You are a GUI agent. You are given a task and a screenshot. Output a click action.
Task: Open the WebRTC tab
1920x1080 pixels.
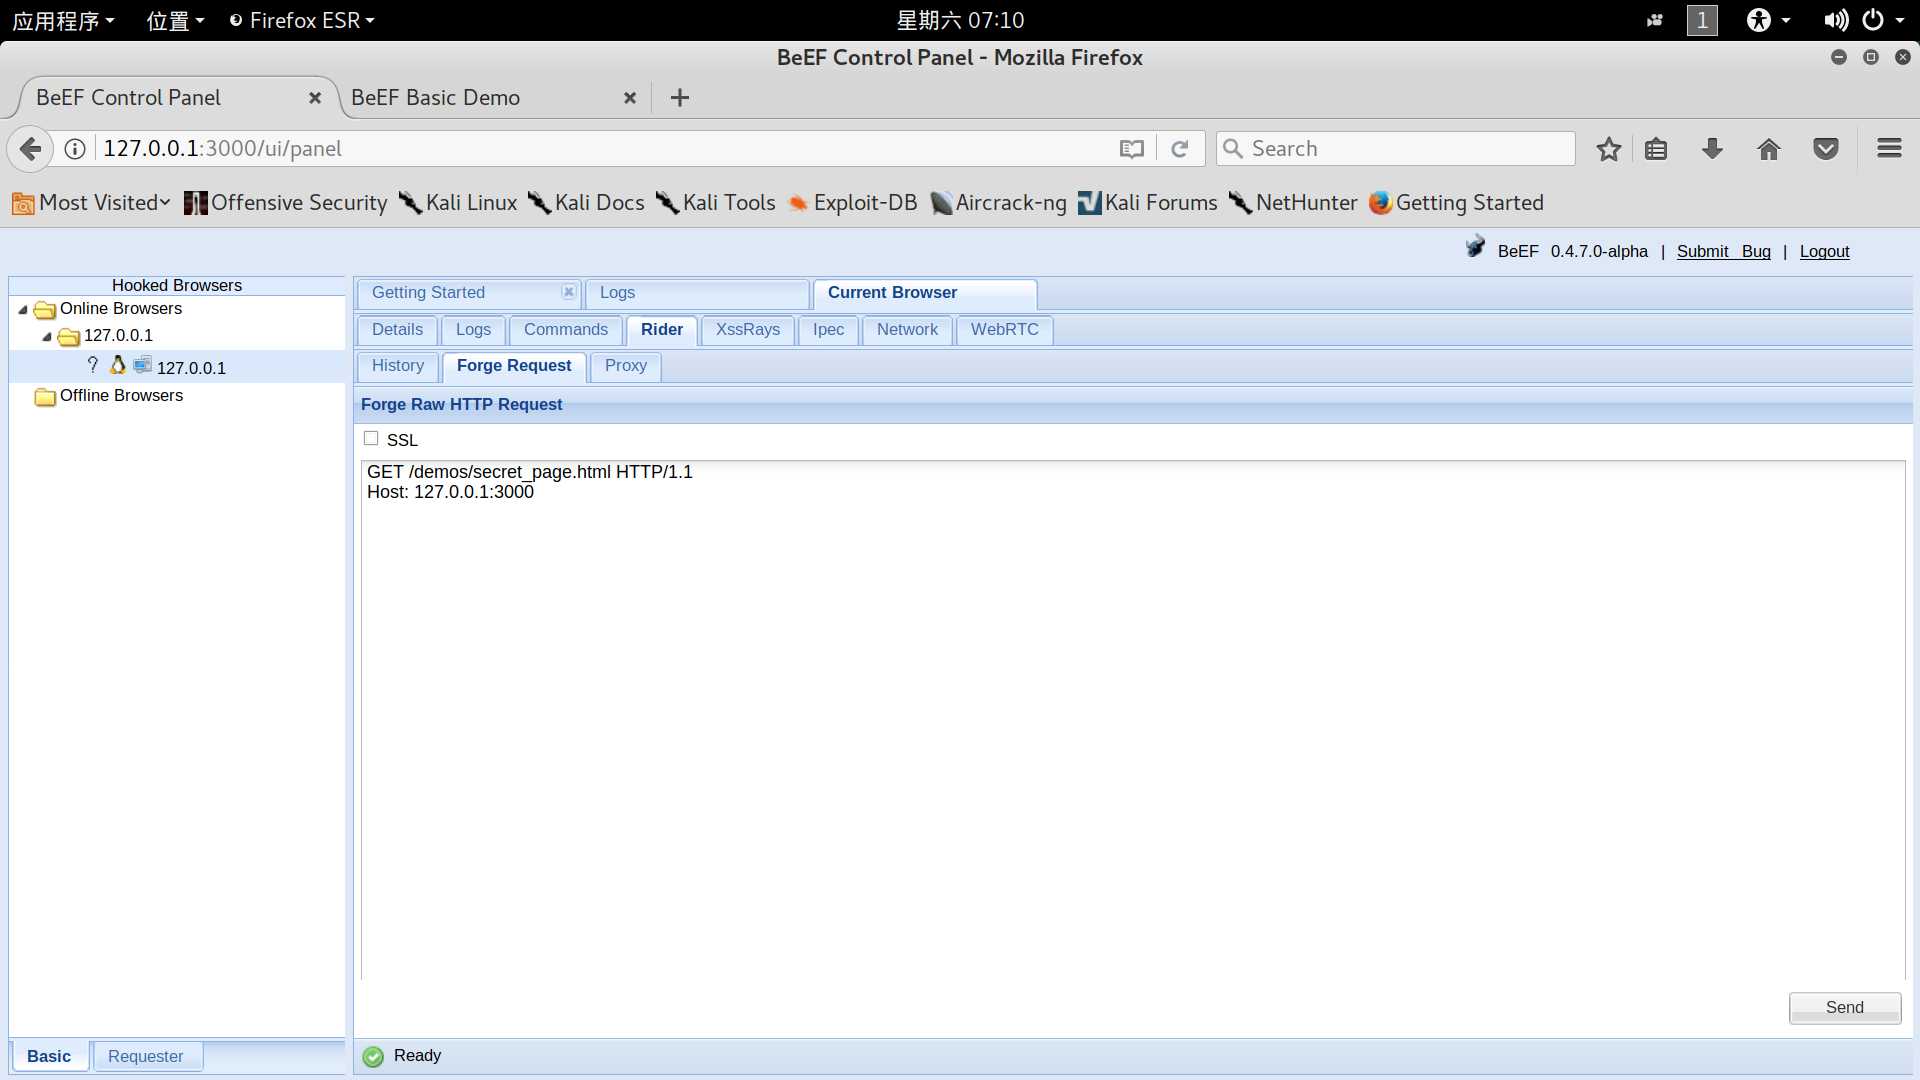coord(1004,329)
